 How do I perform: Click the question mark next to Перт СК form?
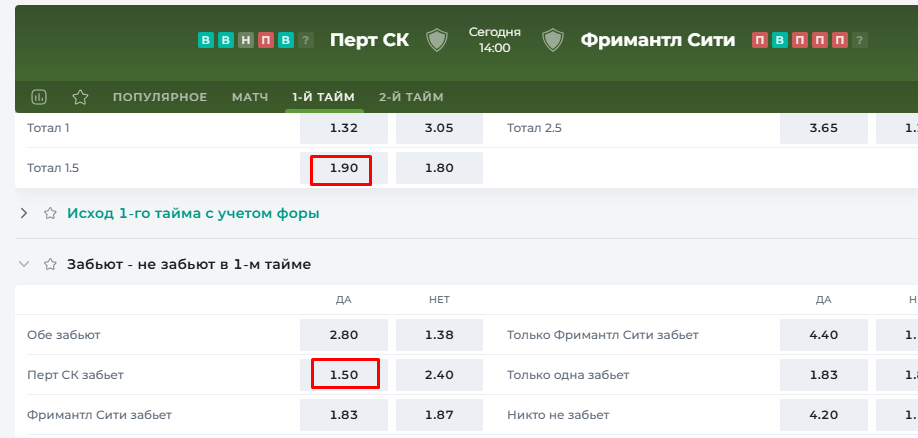tap(304, 40)
